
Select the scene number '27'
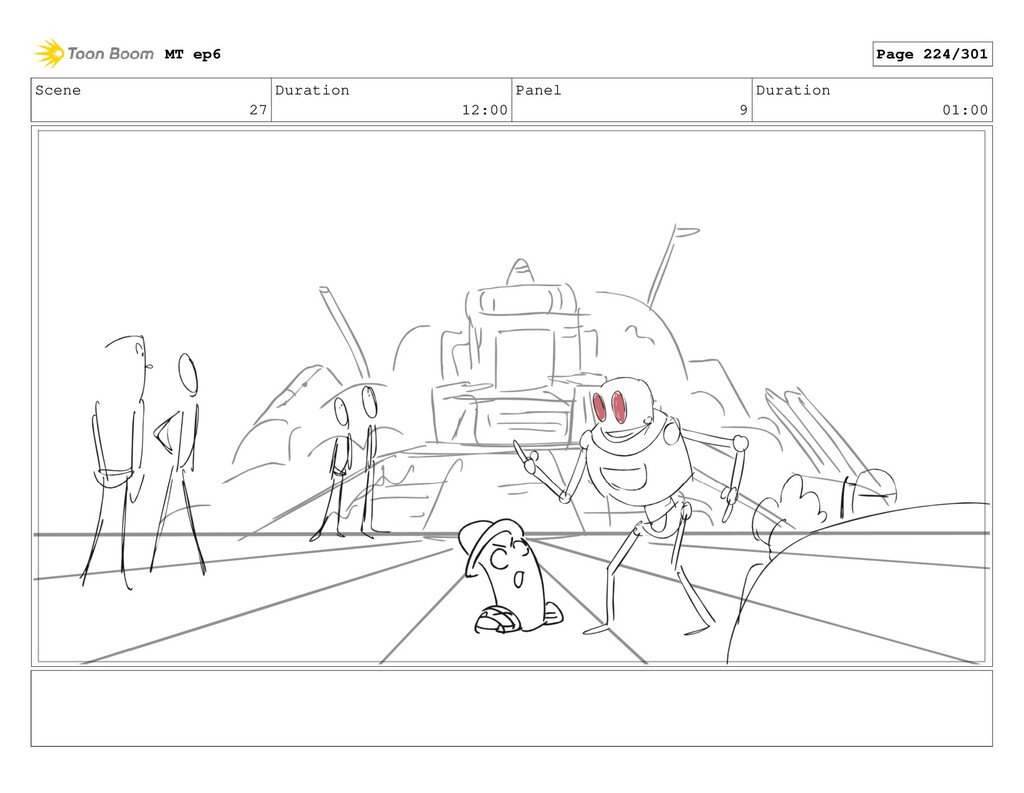258,110
